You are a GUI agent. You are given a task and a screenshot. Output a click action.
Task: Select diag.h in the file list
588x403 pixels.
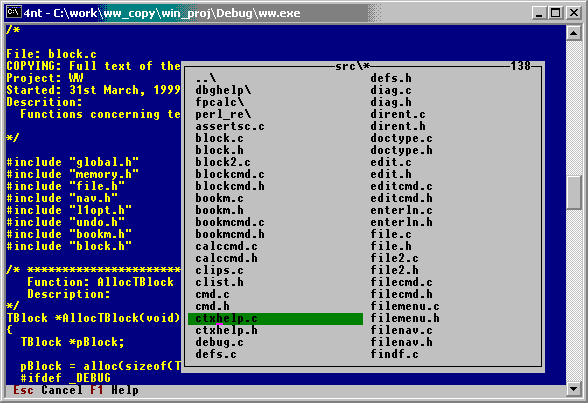coord(391,102)
